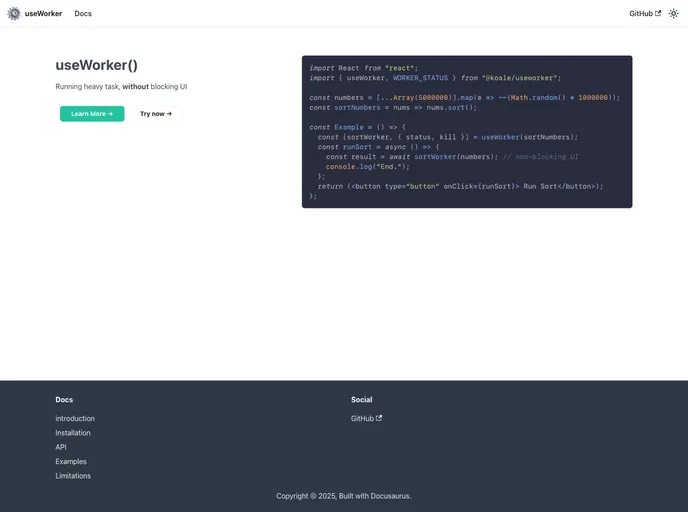Open the Examples footer link
Screen dimensions: 688x512
(71, 462)
